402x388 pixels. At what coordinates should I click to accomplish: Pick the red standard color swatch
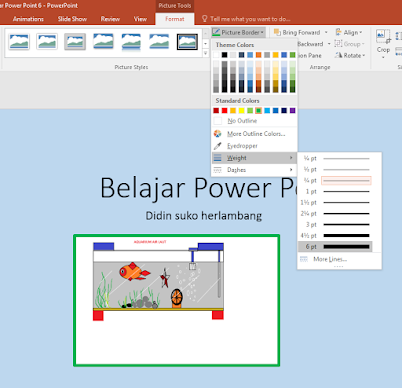coord(224,110)
